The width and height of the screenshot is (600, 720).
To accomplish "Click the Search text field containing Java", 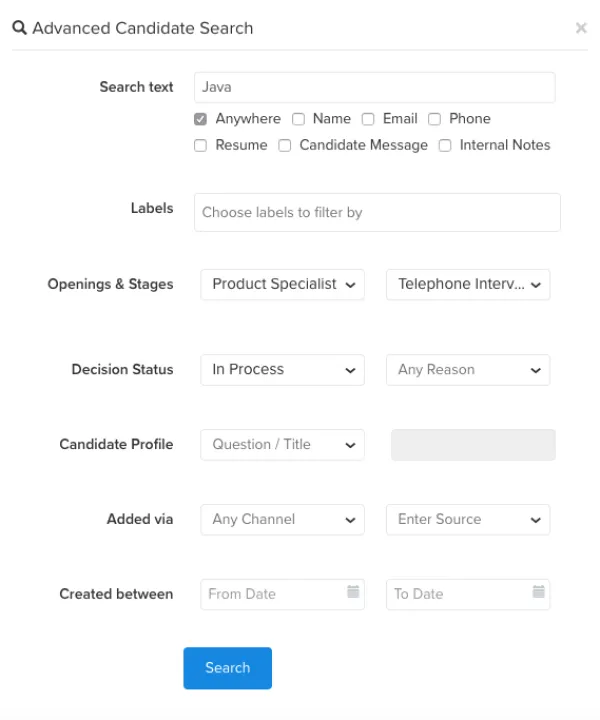I will 374,87.
